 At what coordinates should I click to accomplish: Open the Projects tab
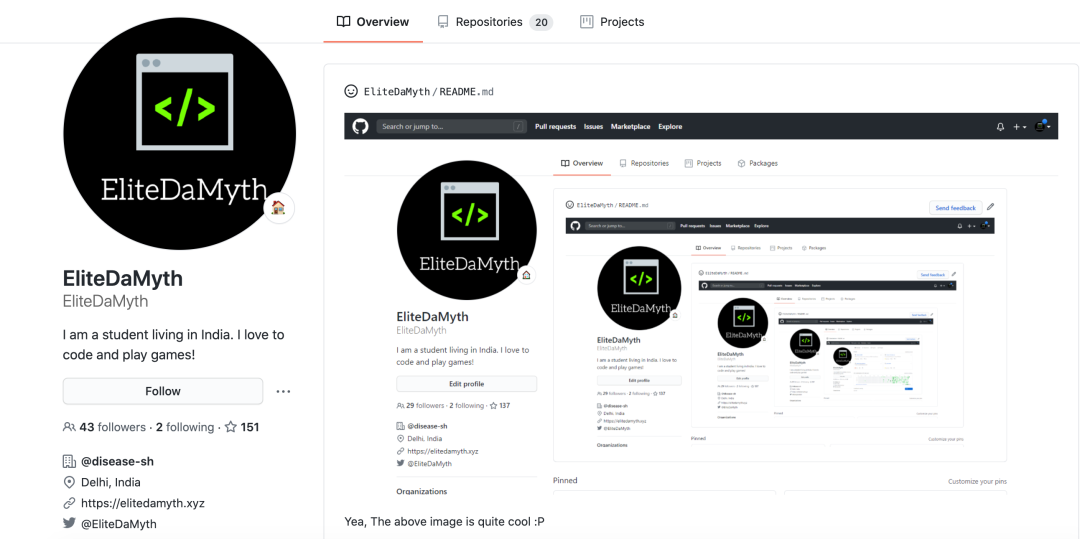coord(612,22)
